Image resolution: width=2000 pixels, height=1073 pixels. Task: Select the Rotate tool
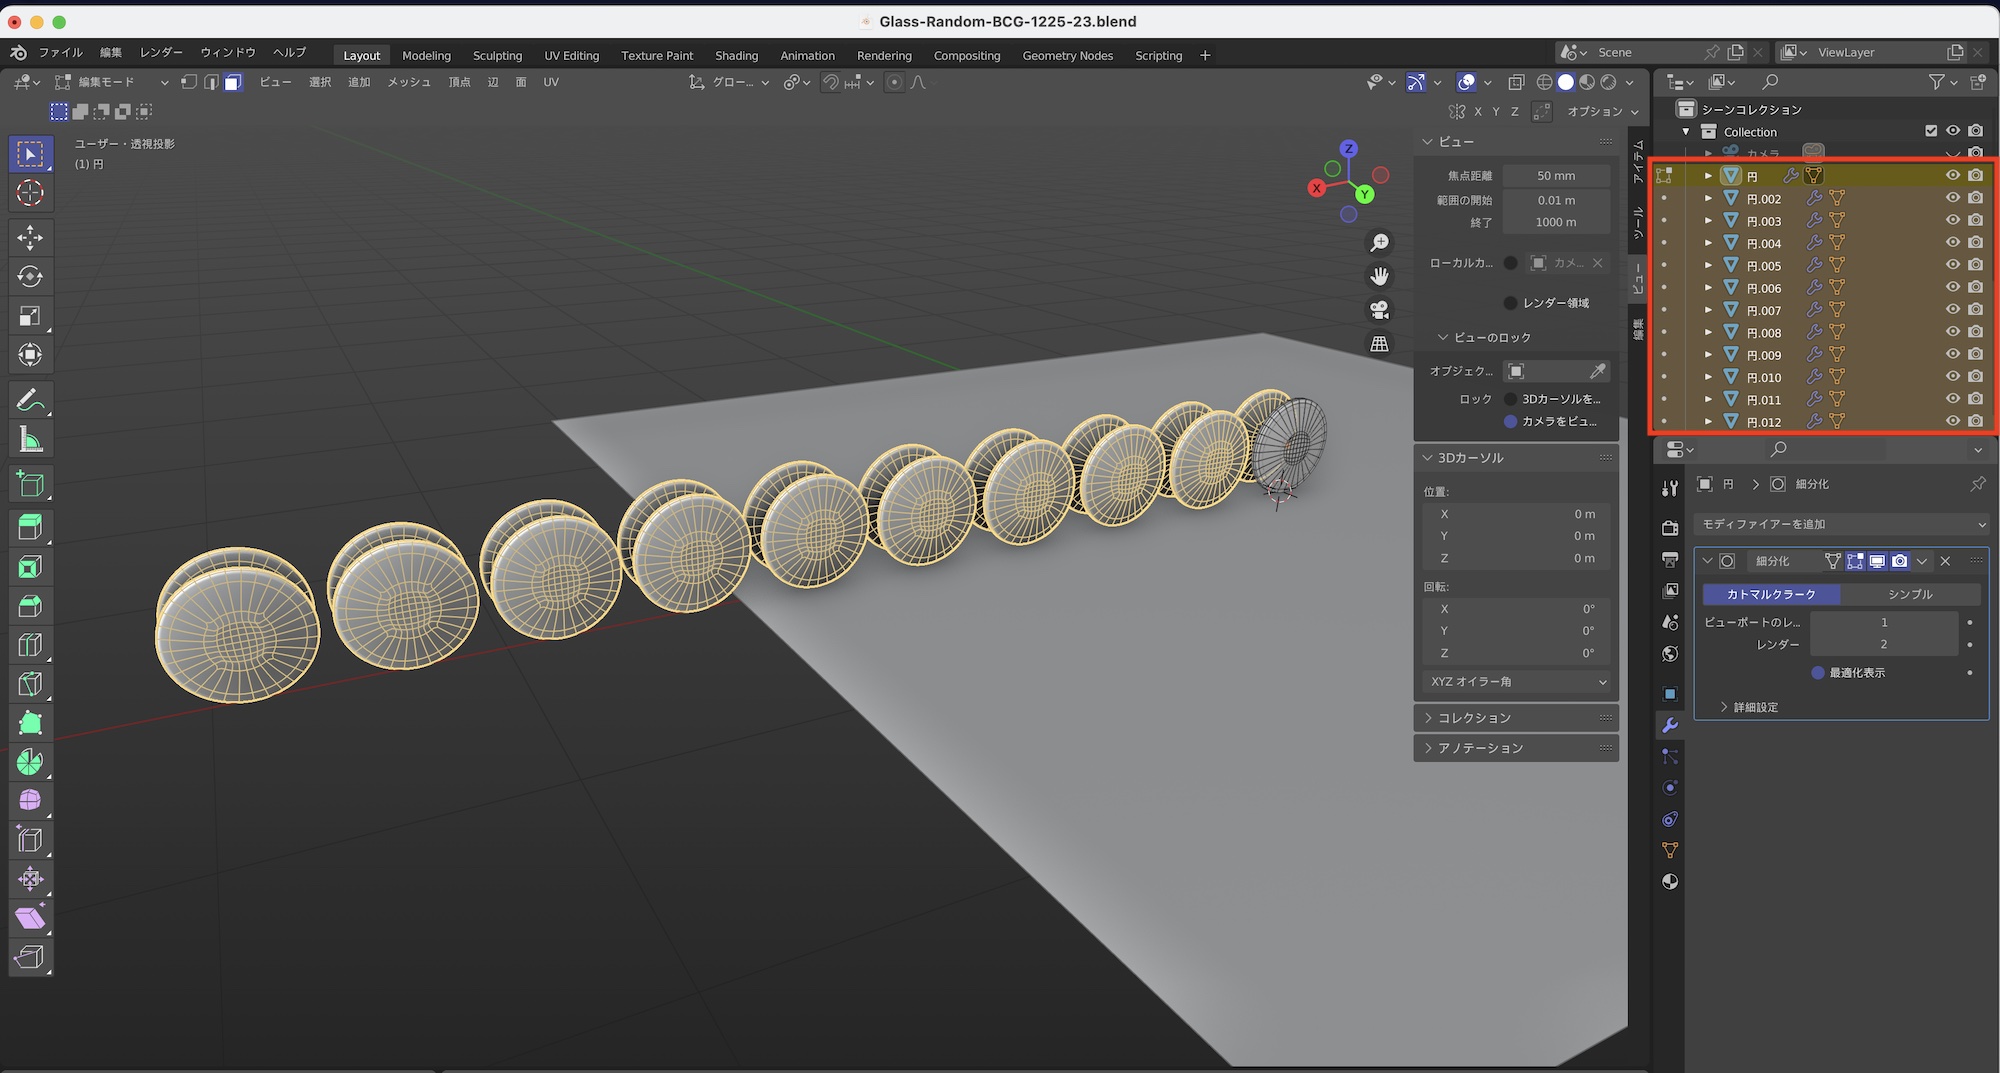pyautogui.click(x=30, y=277)
